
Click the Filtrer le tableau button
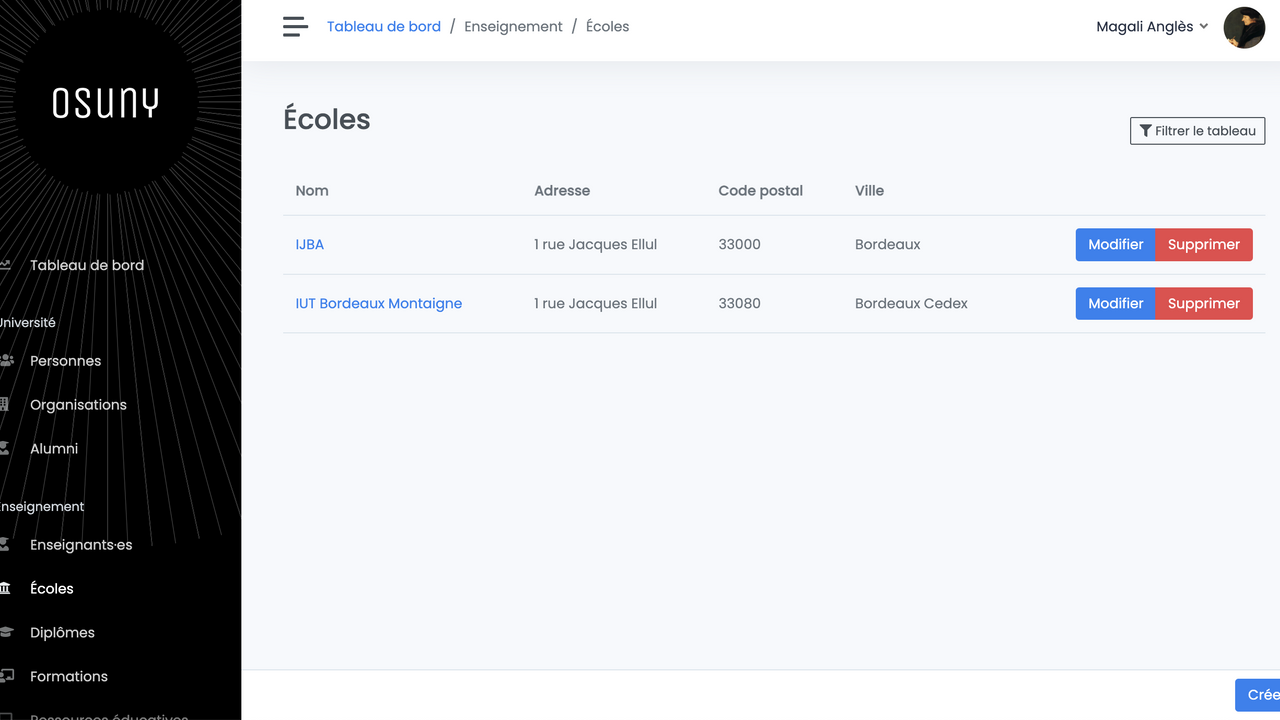1197,131
